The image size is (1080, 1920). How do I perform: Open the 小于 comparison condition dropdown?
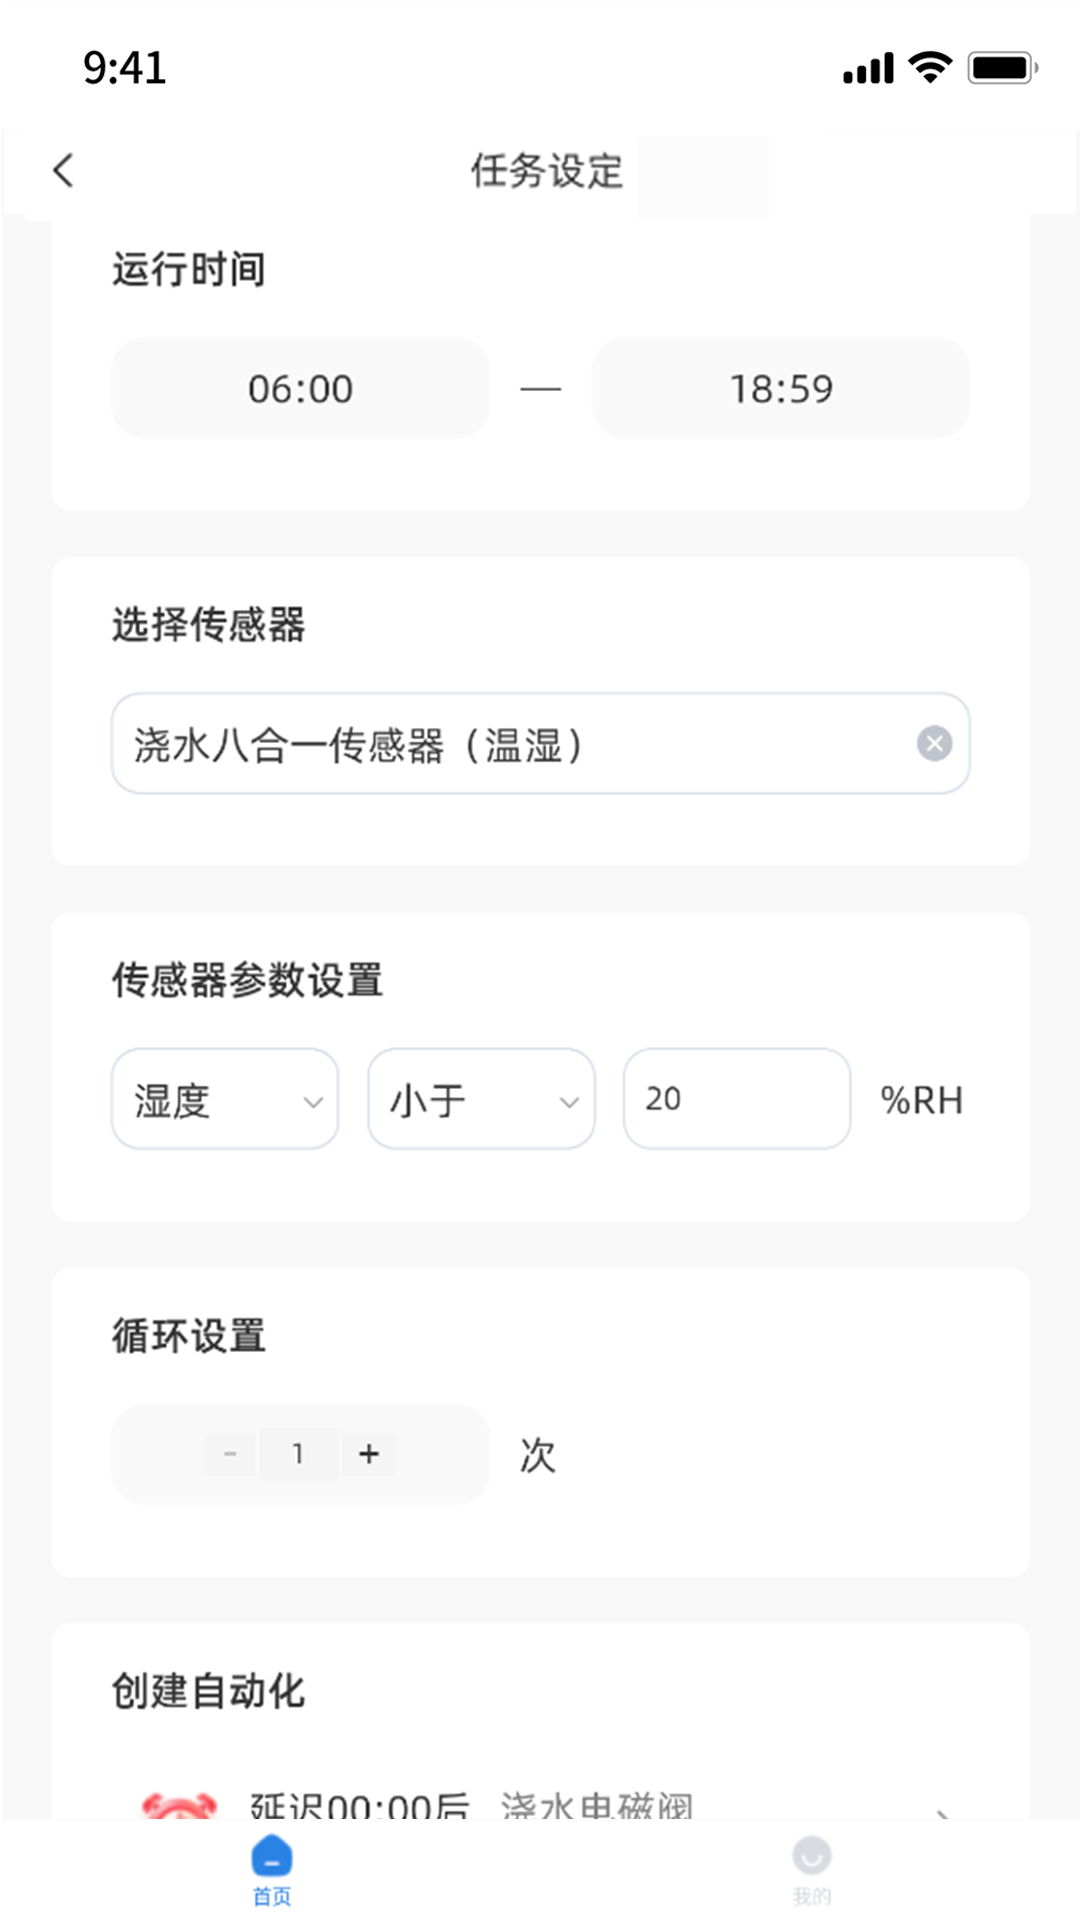[481, 1099]
